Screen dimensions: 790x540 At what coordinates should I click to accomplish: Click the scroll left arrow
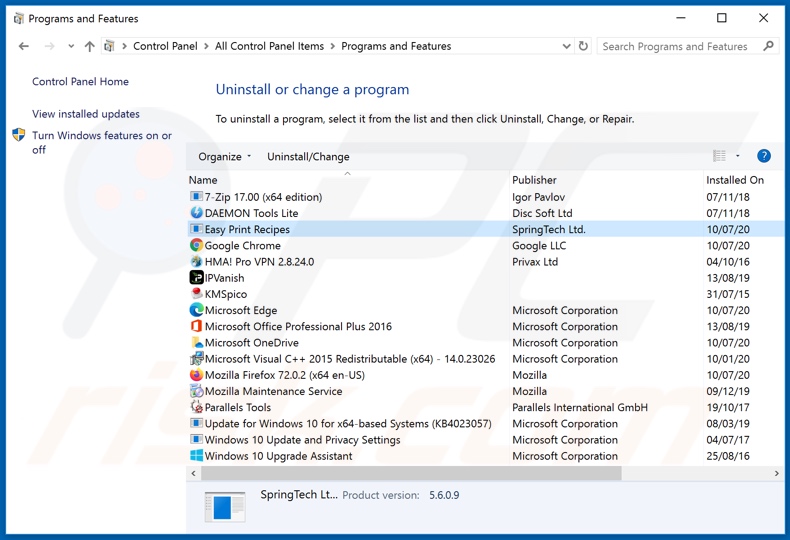point(193,474)
